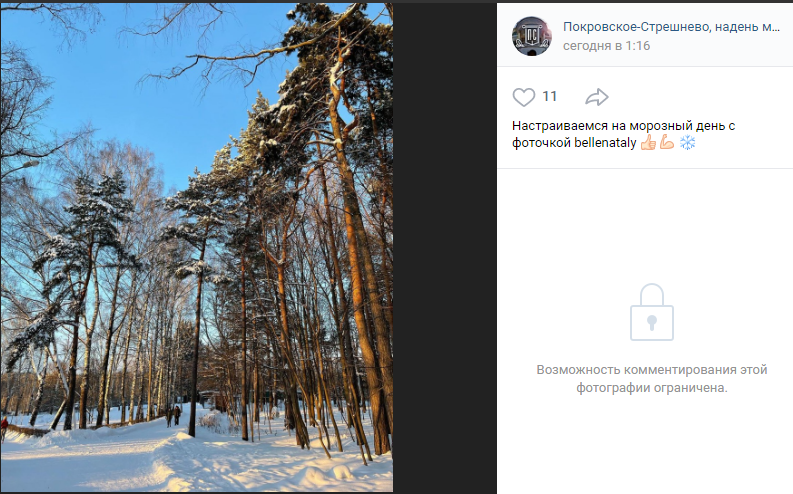Image resolution: width=793 pixels, height=494 pixels.
Task: Click the snowflake emoji in the caption
Action: (x=687, y=143)
